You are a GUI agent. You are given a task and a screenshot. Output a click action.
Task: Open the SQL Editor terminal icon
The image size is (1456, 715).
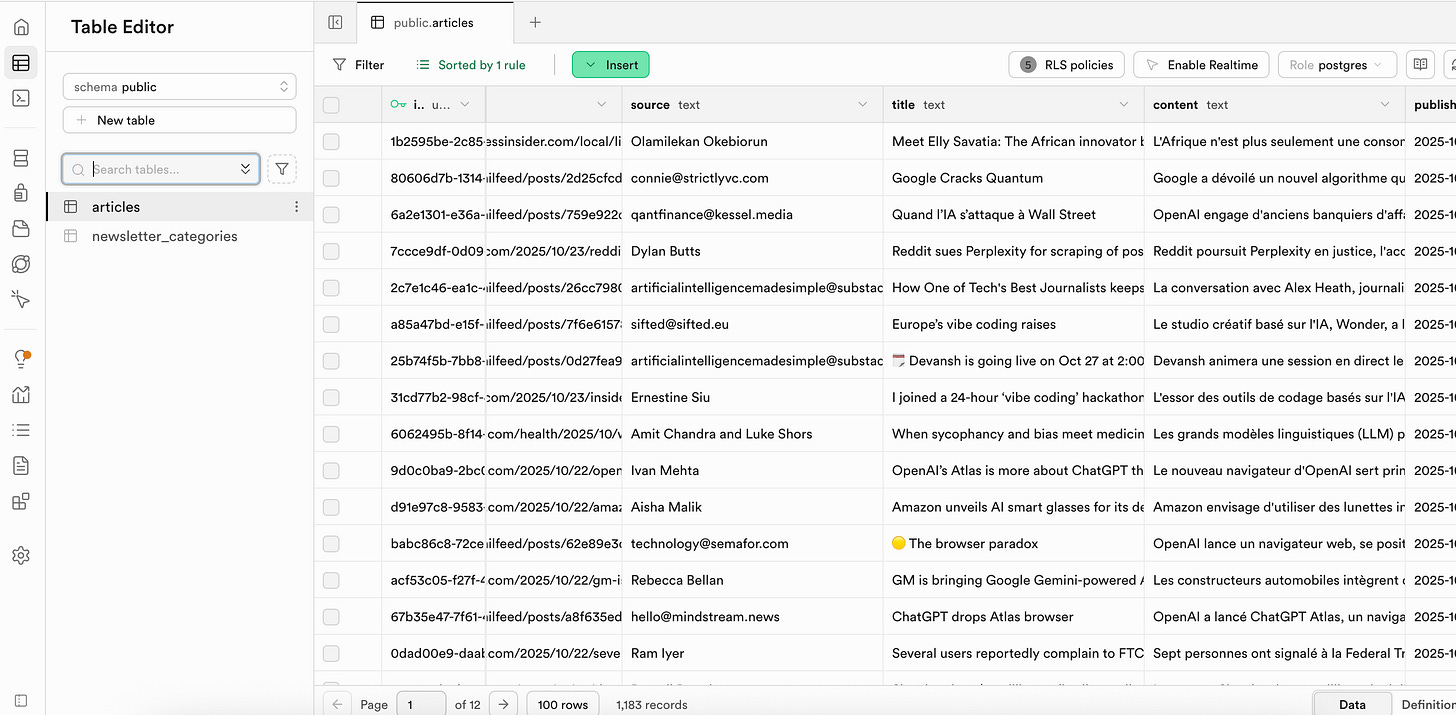[x=21, y=98]
